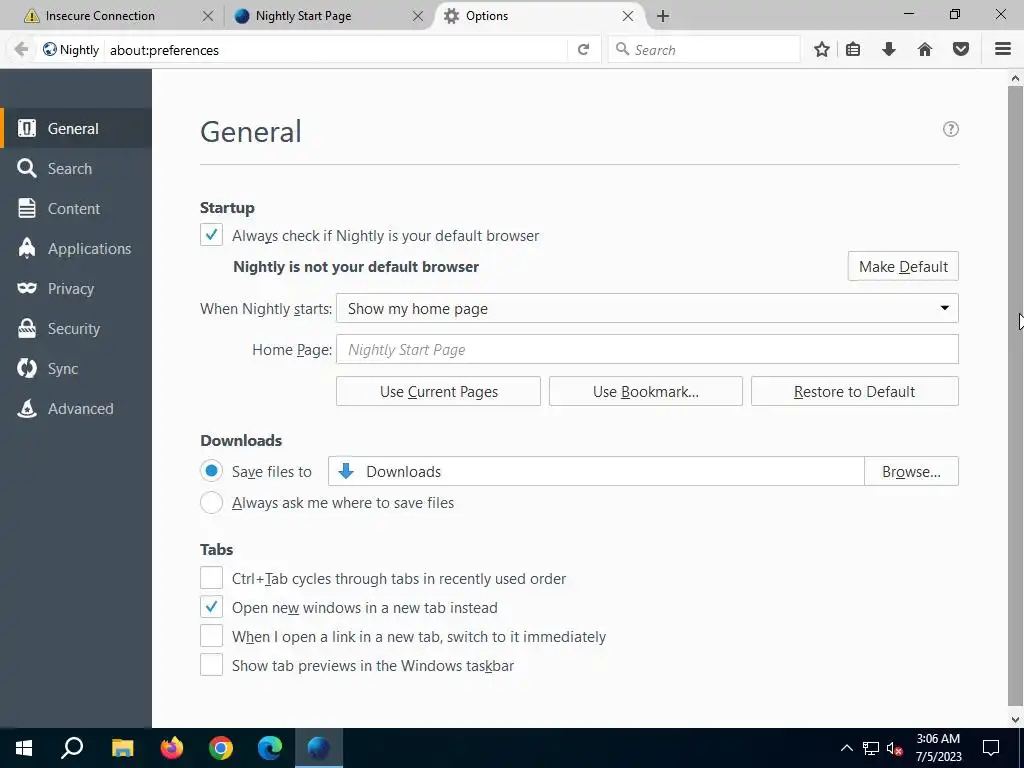
Task: Open When Nightly starts dropdown
Action: pyautogui.click(x=647, y=308)
